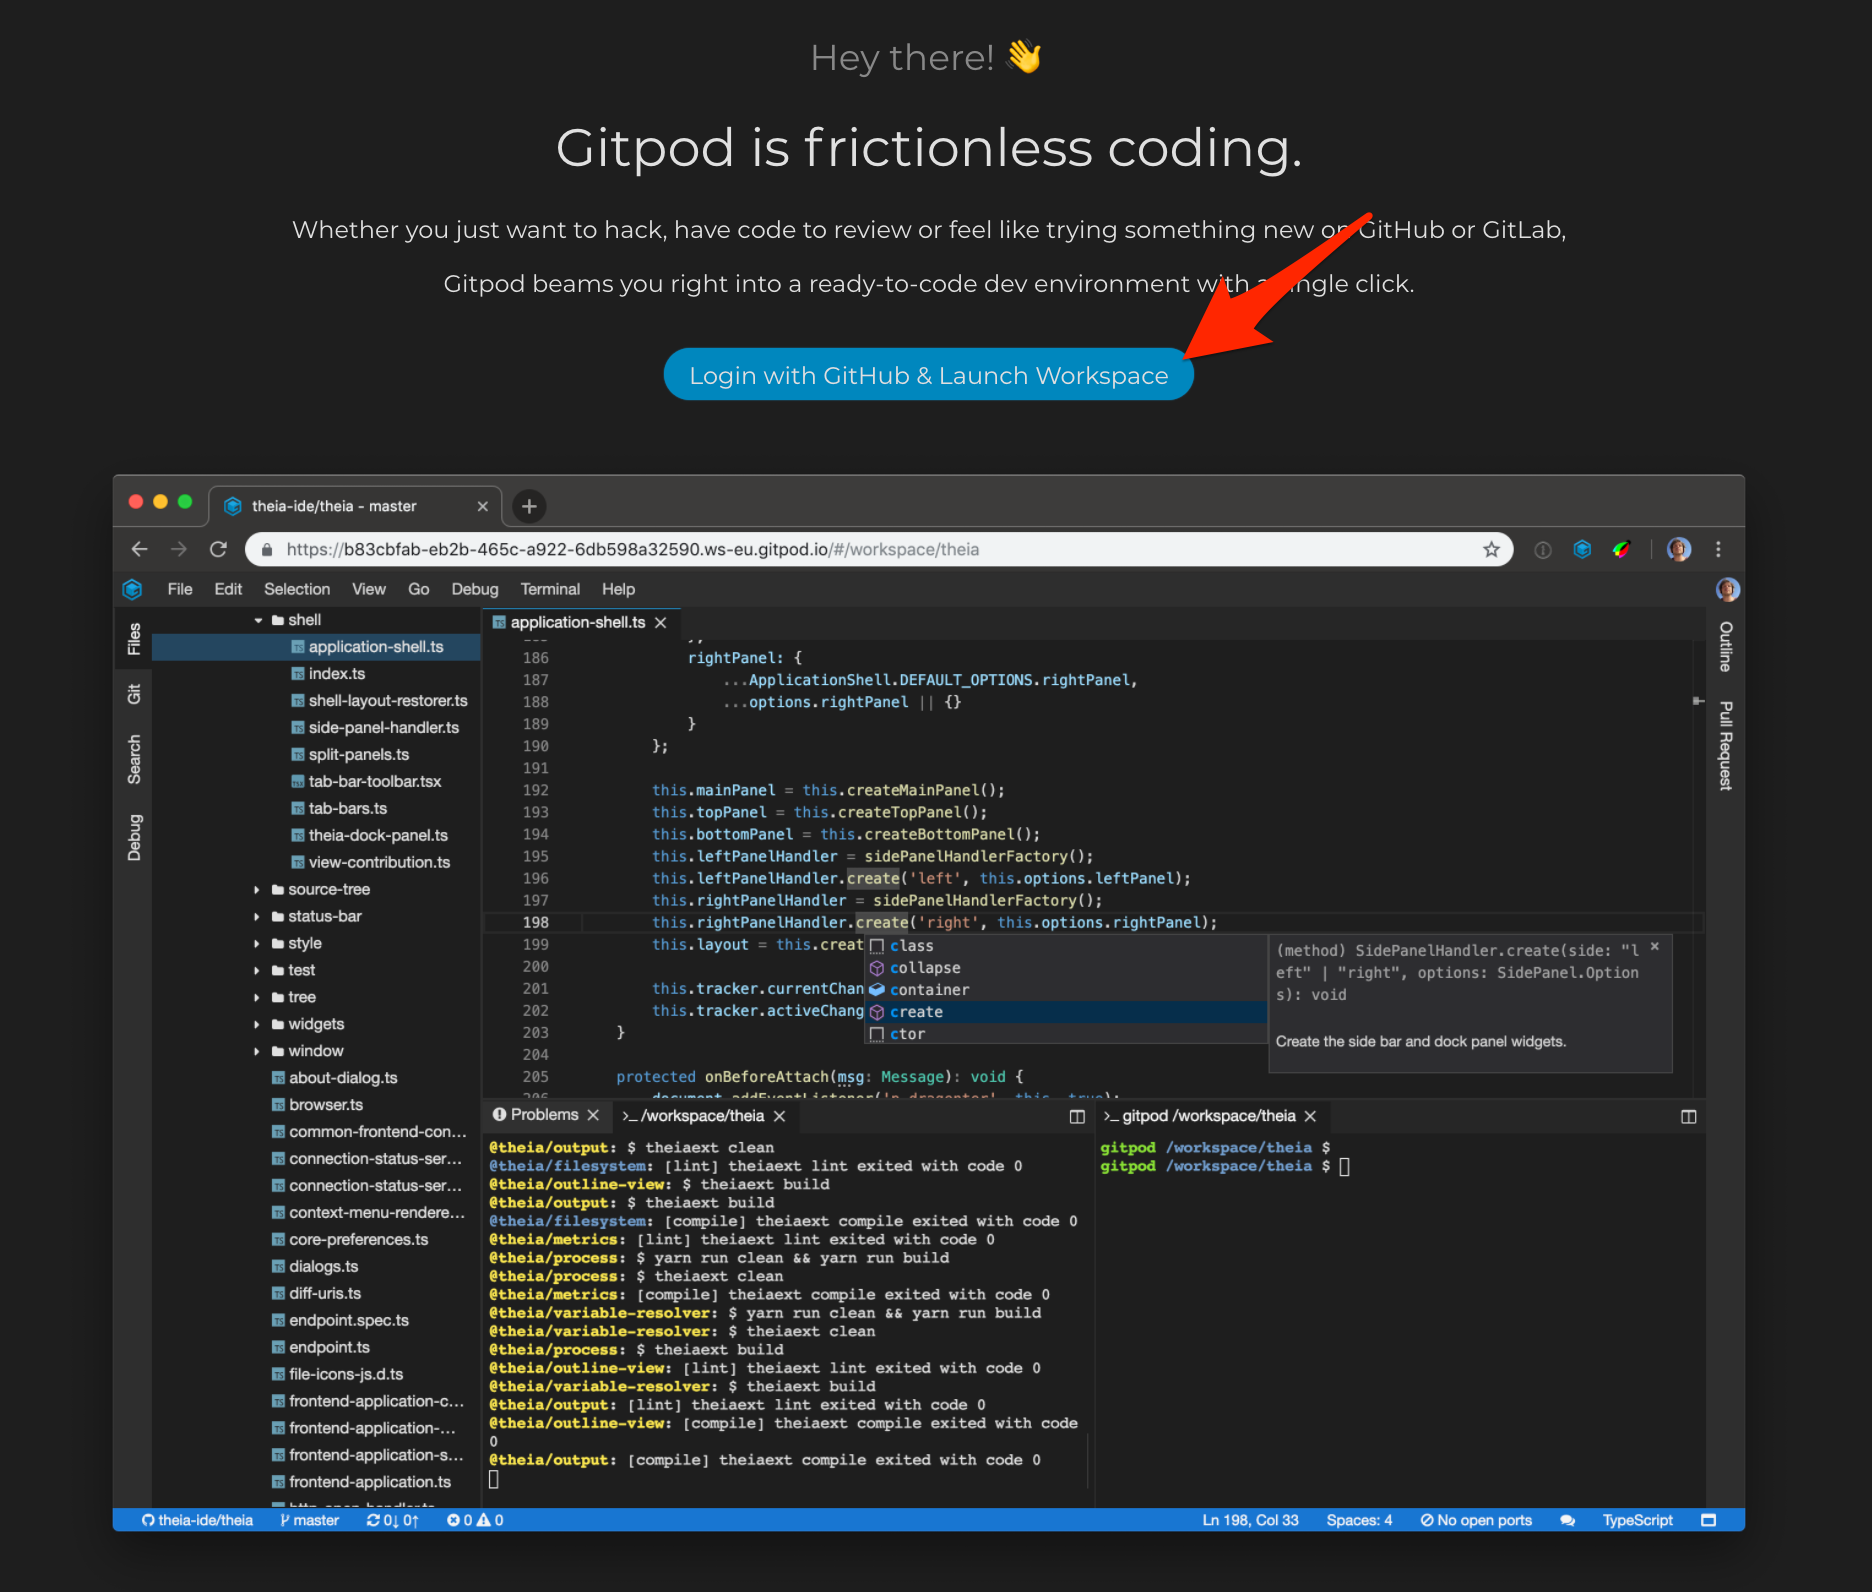Screen dimensions: 1872x1592
Task: Click the browser back arrow
Action: (140, 549)
